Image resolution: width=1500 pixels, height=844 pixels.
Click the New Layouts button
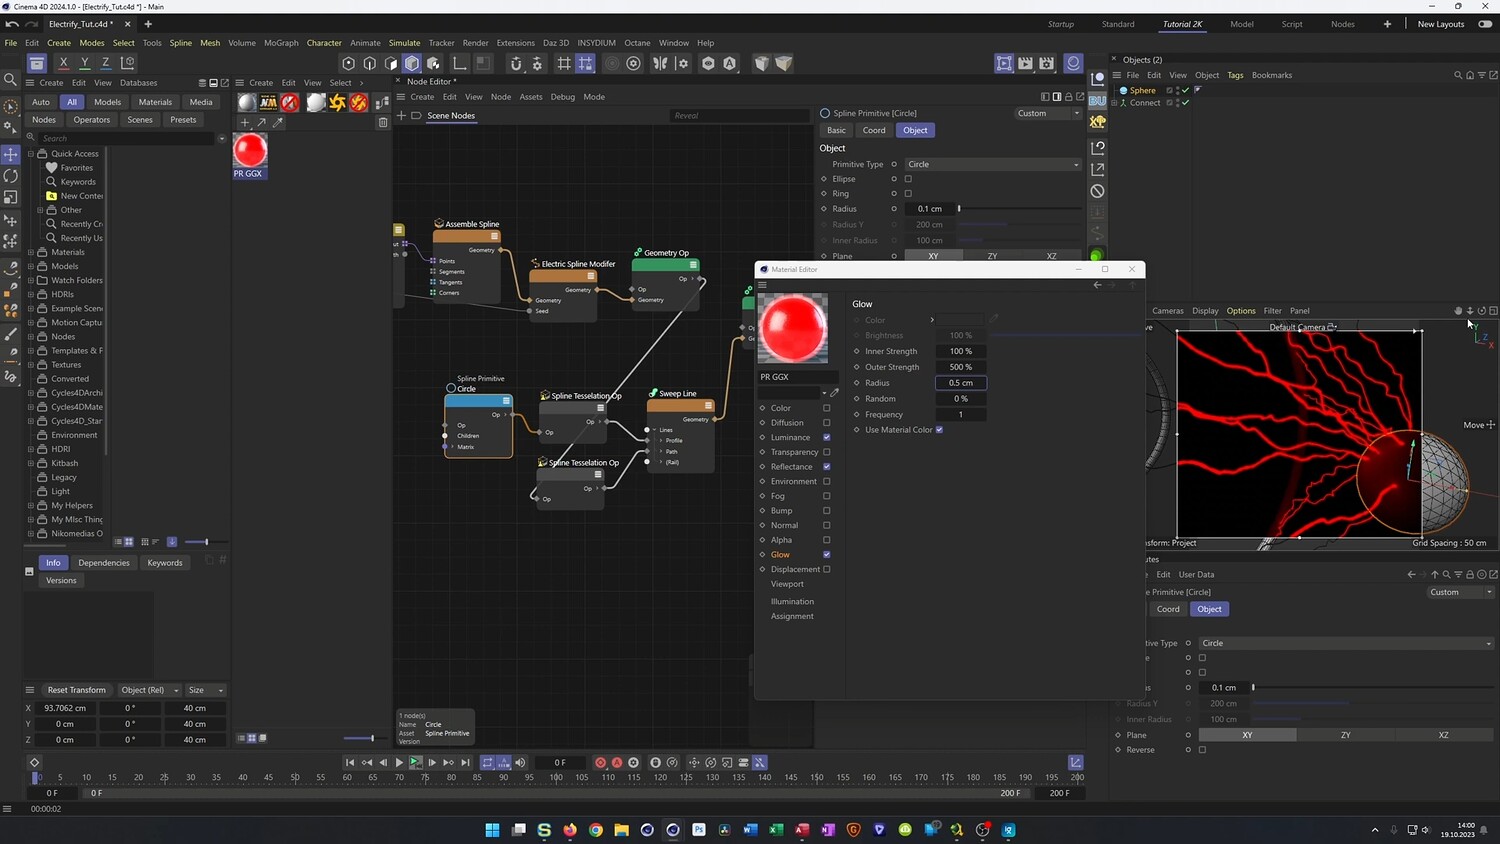click(x=1441, y=24)
